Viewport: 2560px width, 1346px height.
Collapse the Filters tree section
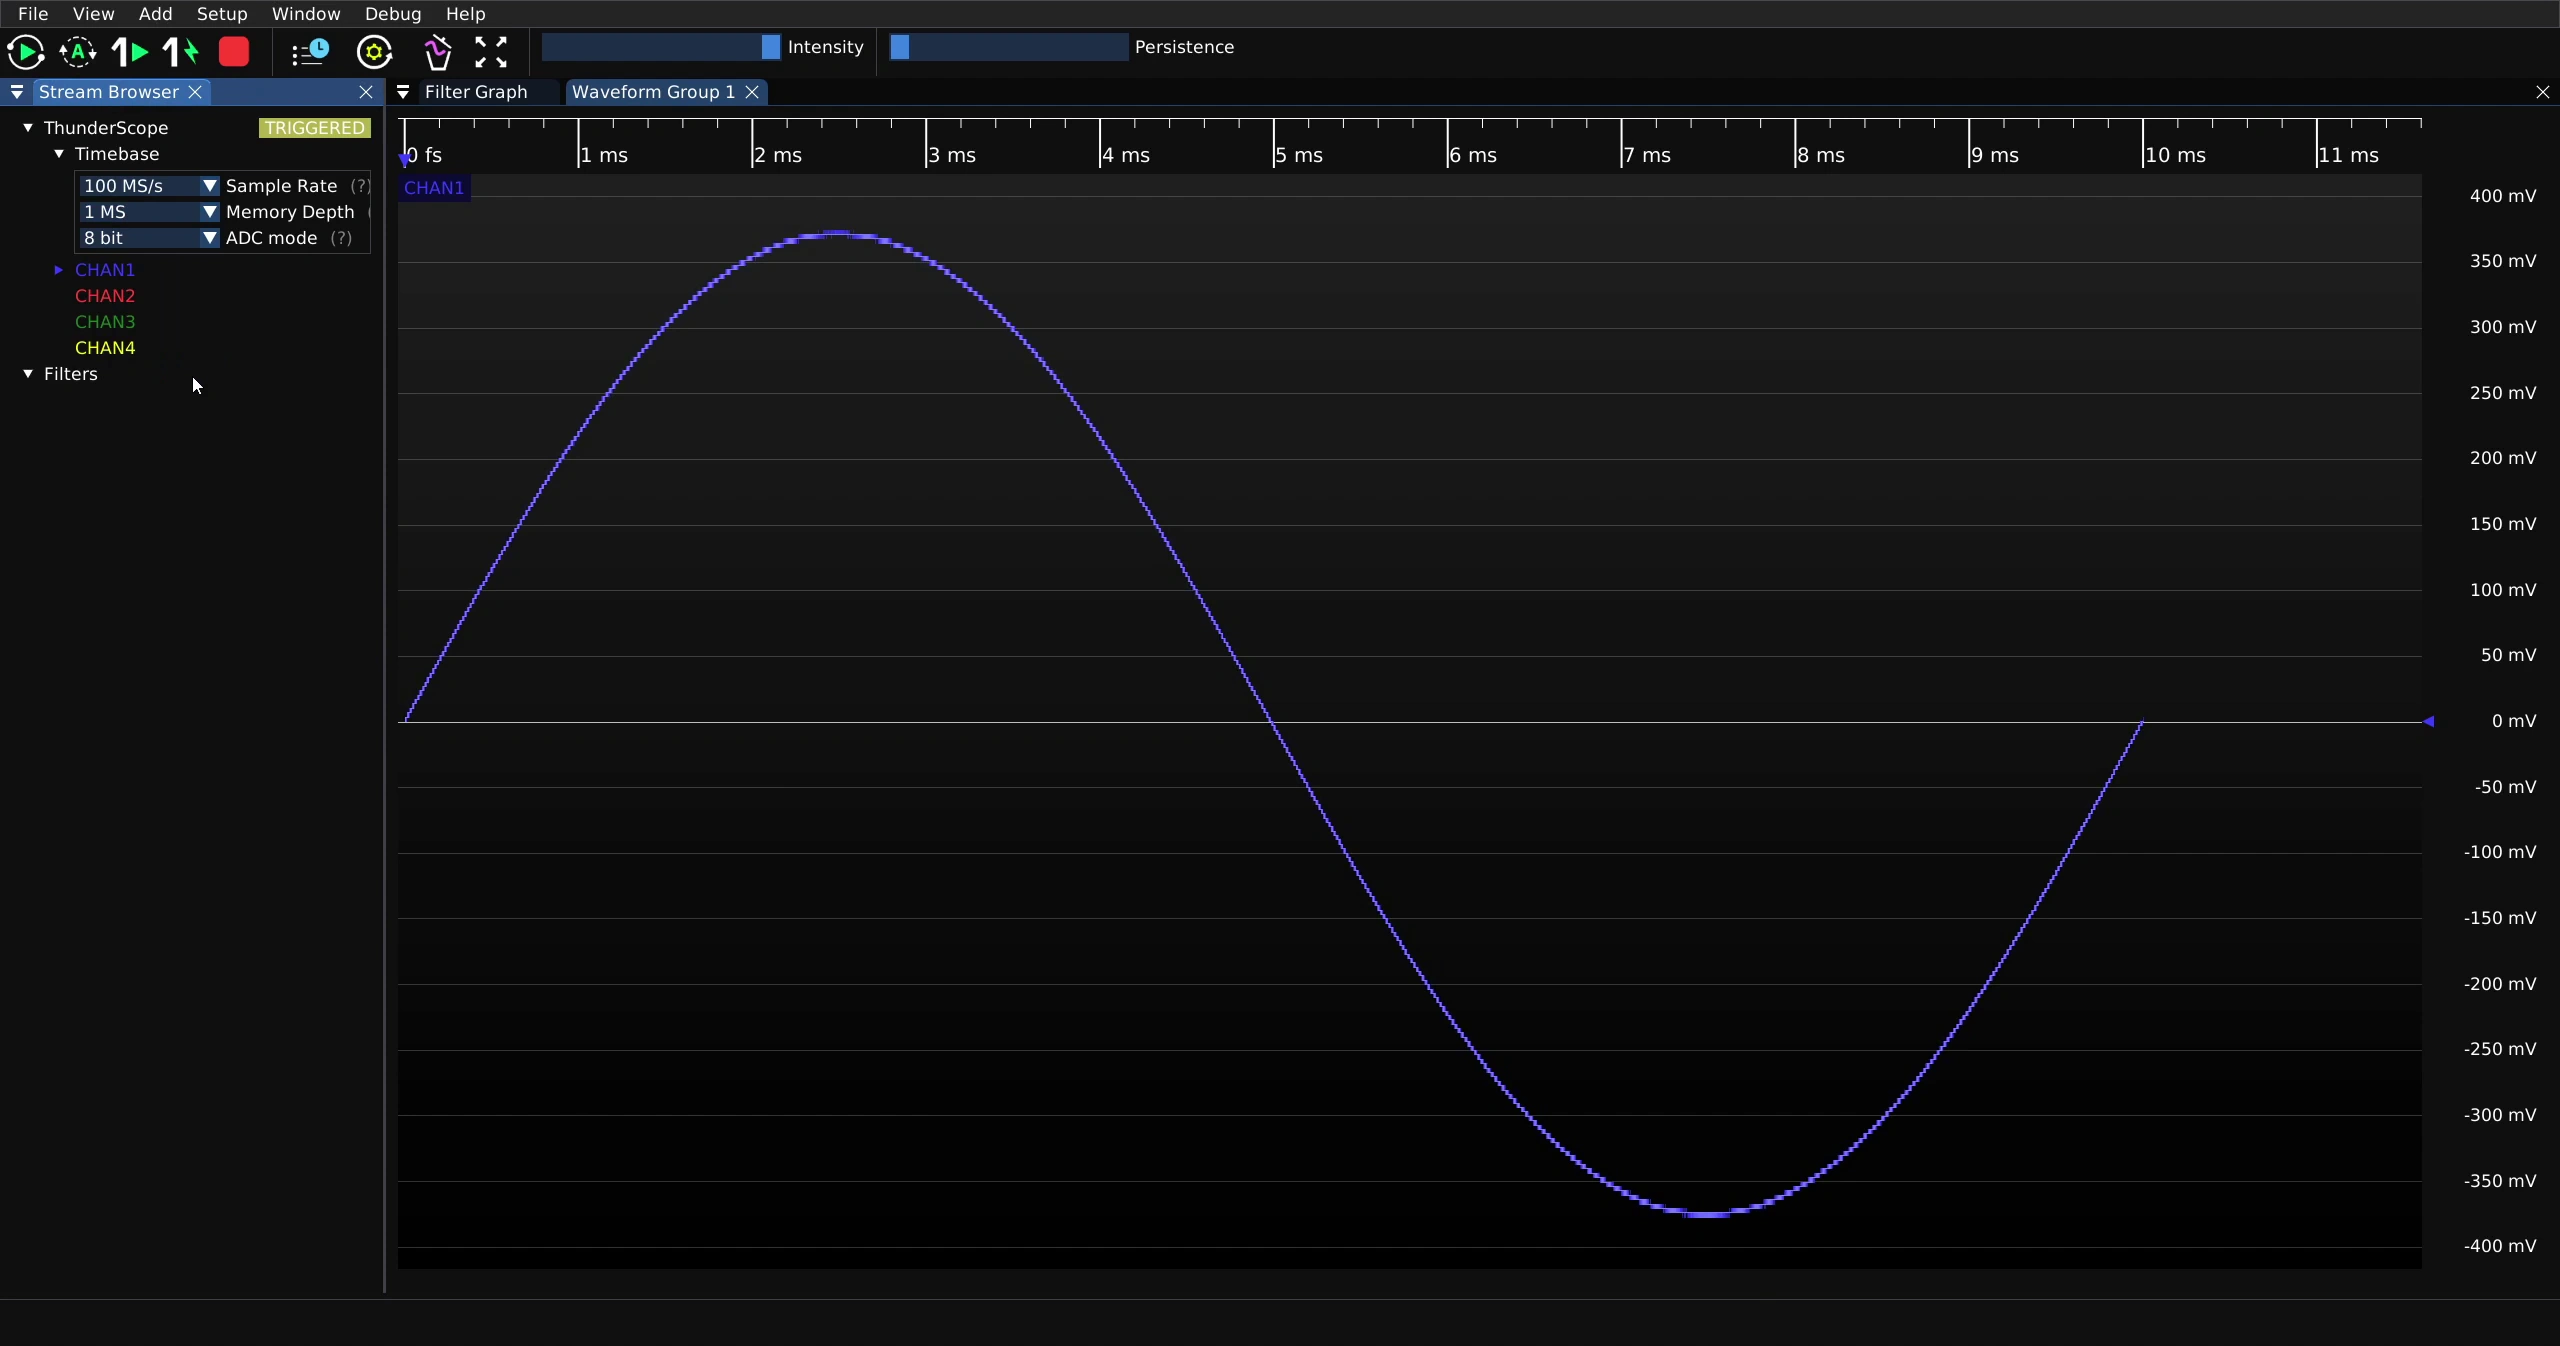[x=28, y=374]
